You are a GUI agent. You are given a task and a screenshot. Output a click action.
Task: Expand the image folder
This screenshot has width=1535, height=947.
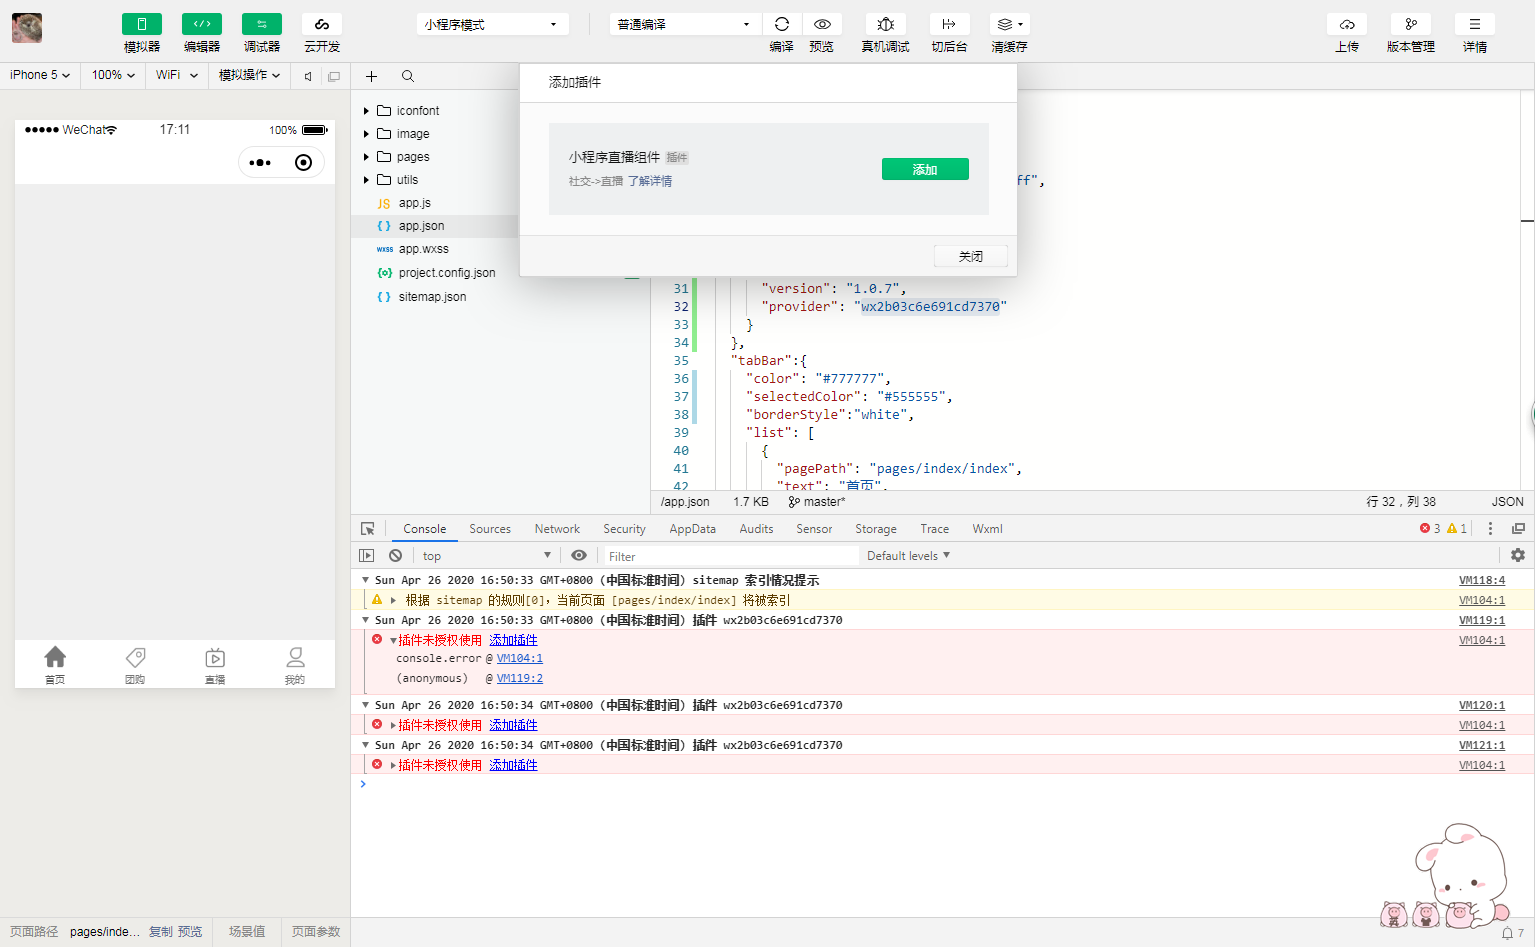pos(366,134)
